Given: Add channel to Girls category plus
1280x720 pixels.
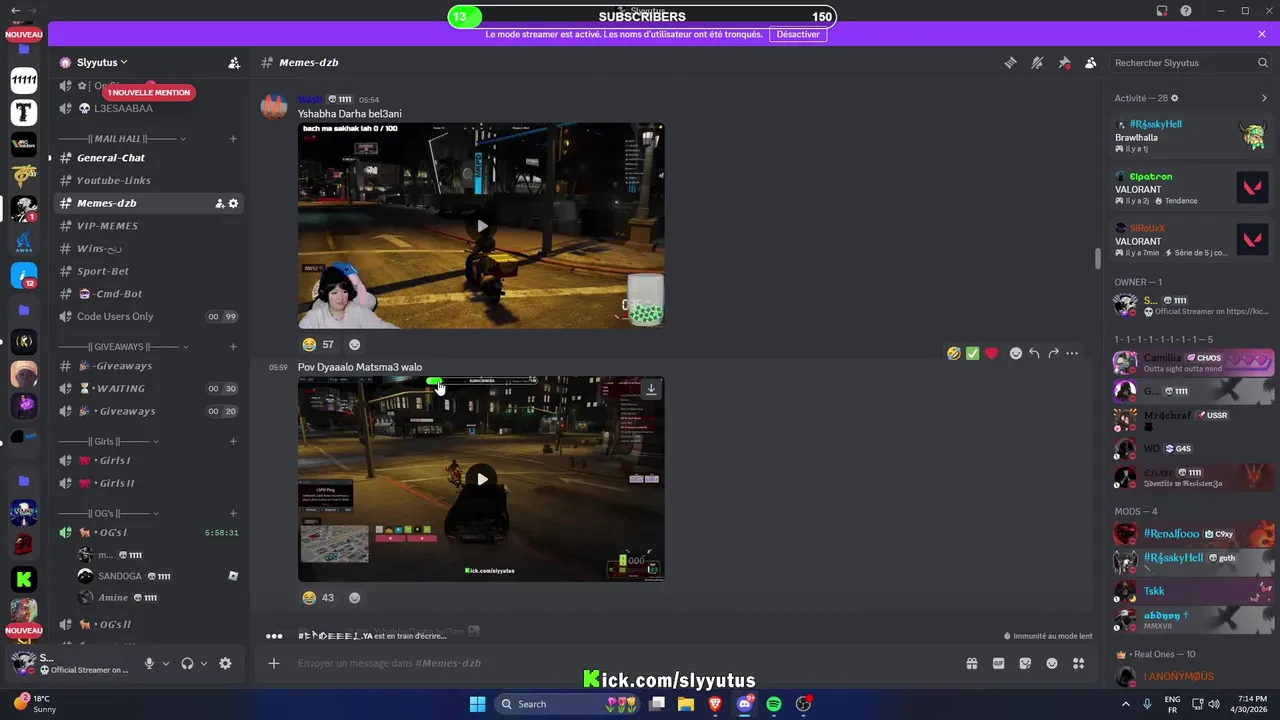Looking at the screenshot, I should (x=233, y=441).
